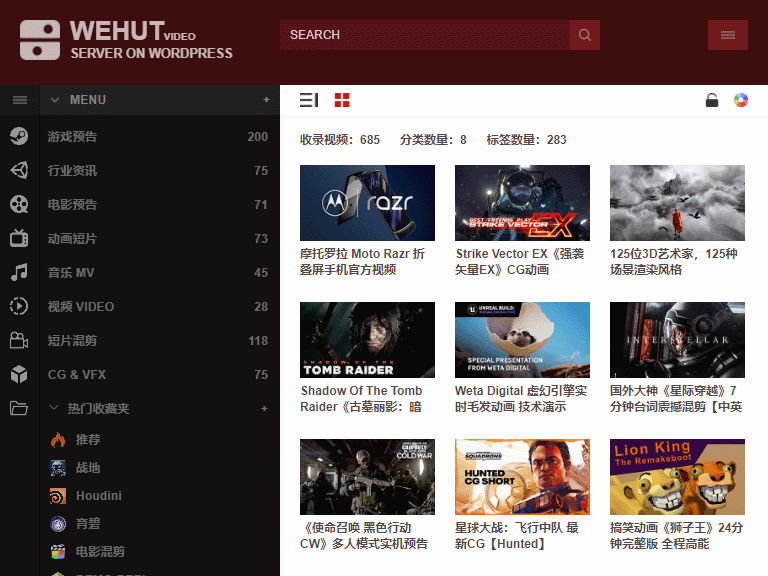This screenshot has width=768, height=576.
Task: Collapse the MENU section chevron
Action: pyautogui.click(x=55, y=100)
